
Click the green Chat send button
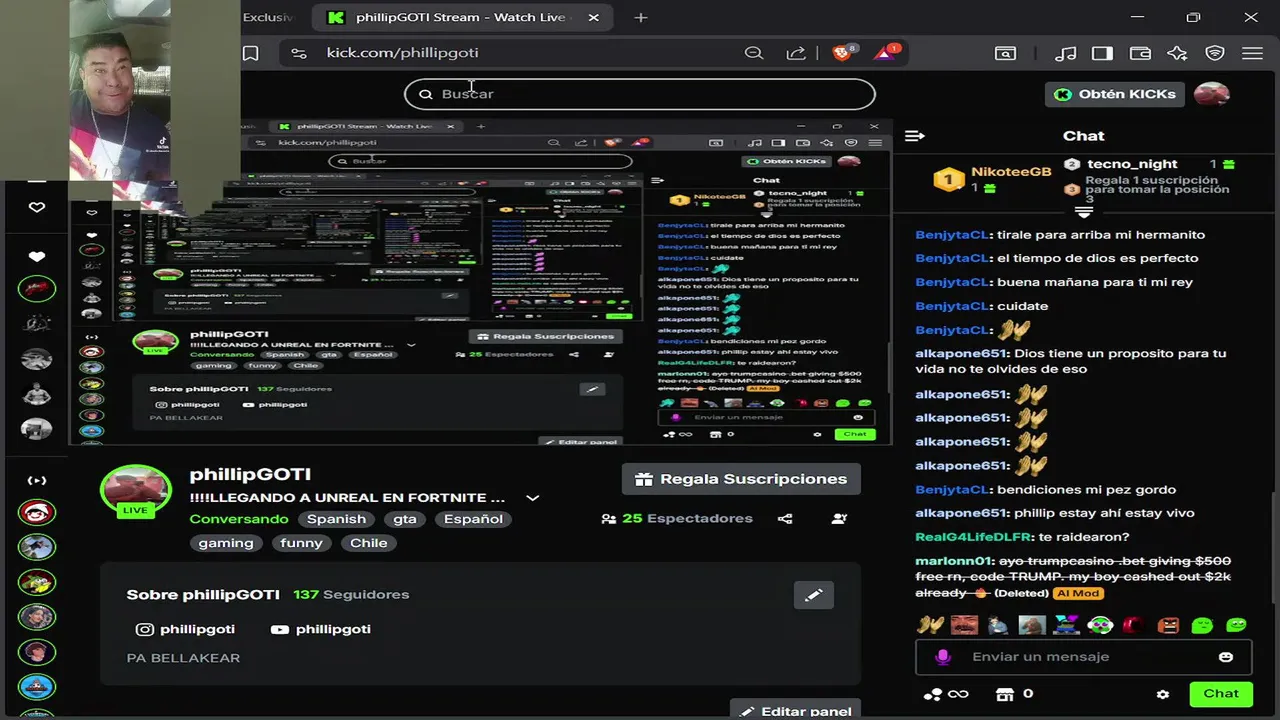point(1221,694)
